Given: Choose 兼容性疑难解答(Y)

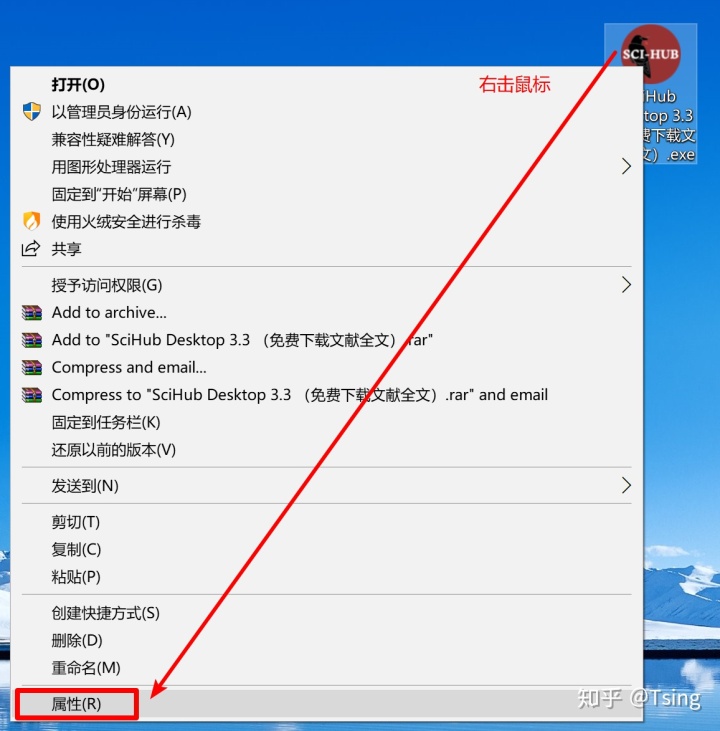Looking at the screenshot, I should coord(326,139).
